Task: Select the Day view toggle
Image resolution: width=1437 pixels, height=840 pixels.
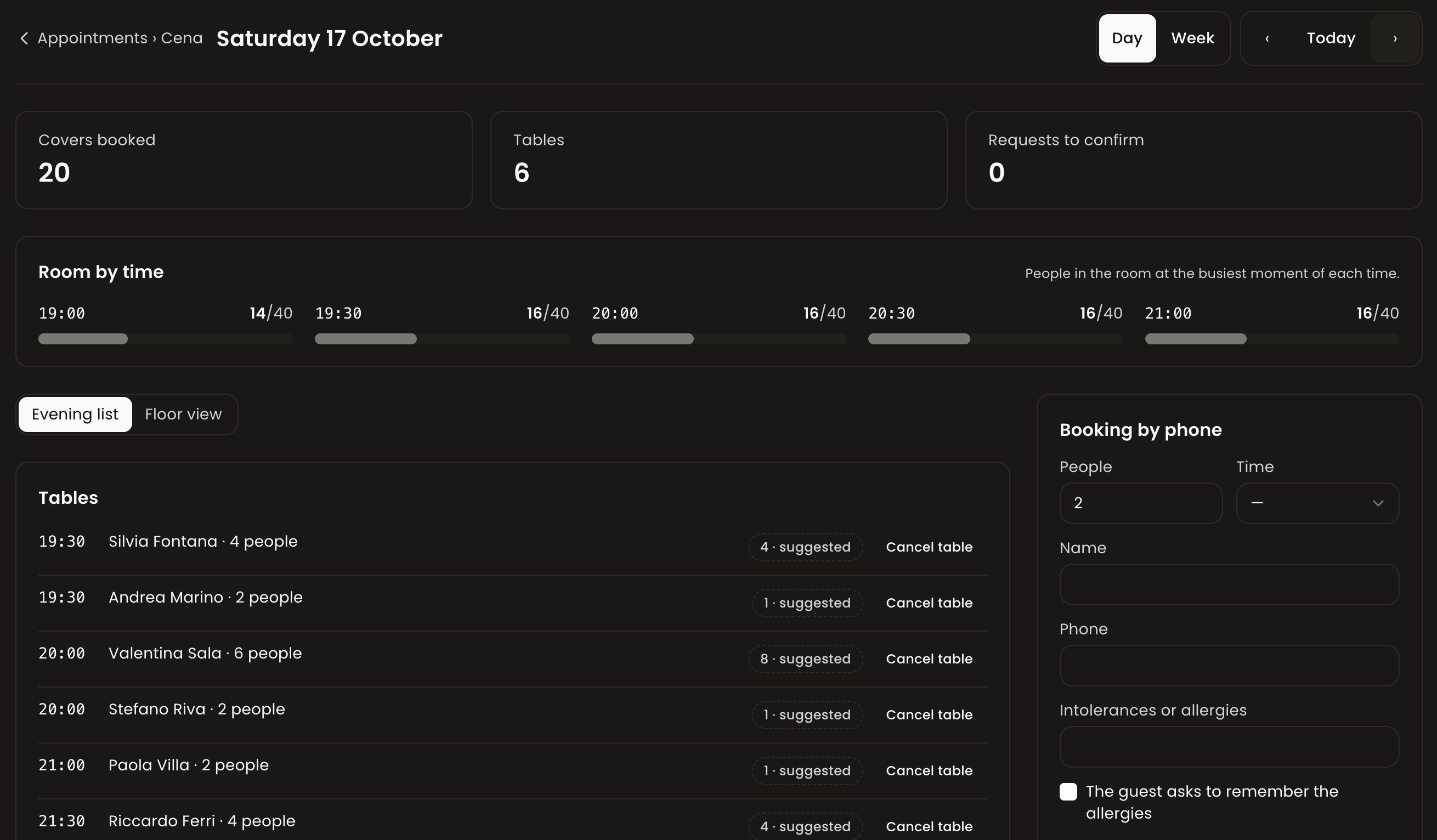Action: (1127, 38)
